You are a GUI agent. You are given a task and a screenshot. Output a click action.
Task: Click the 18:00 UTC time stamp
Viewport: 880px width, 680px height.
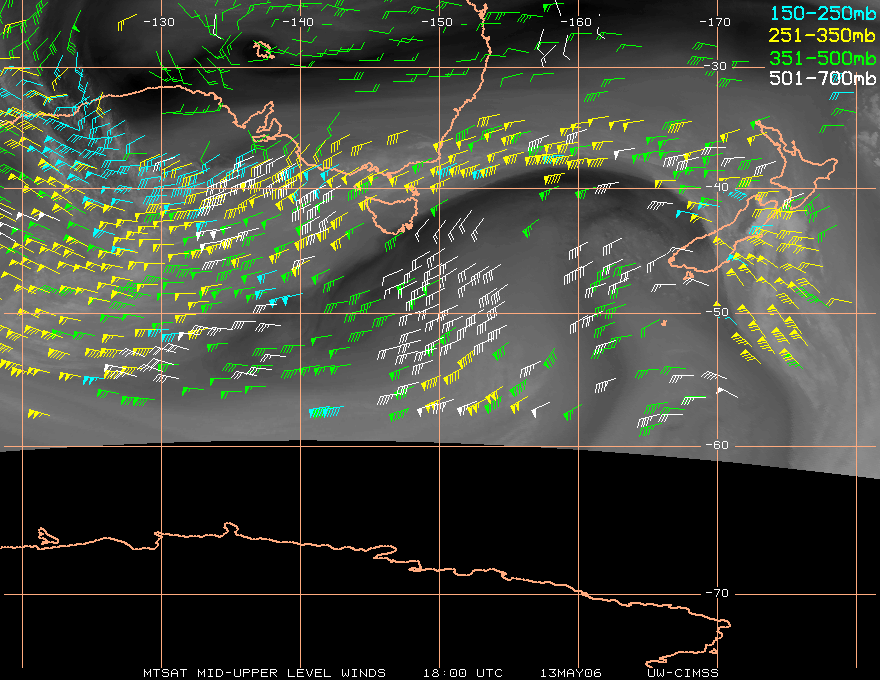[x=463, y=673]
